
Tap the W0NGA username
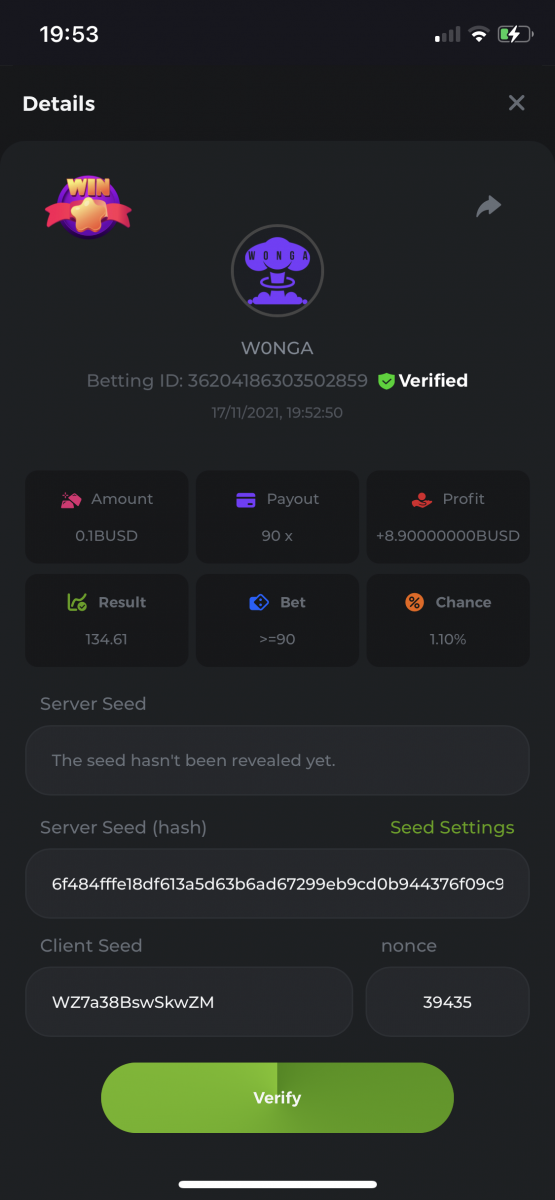pos(277,349)
